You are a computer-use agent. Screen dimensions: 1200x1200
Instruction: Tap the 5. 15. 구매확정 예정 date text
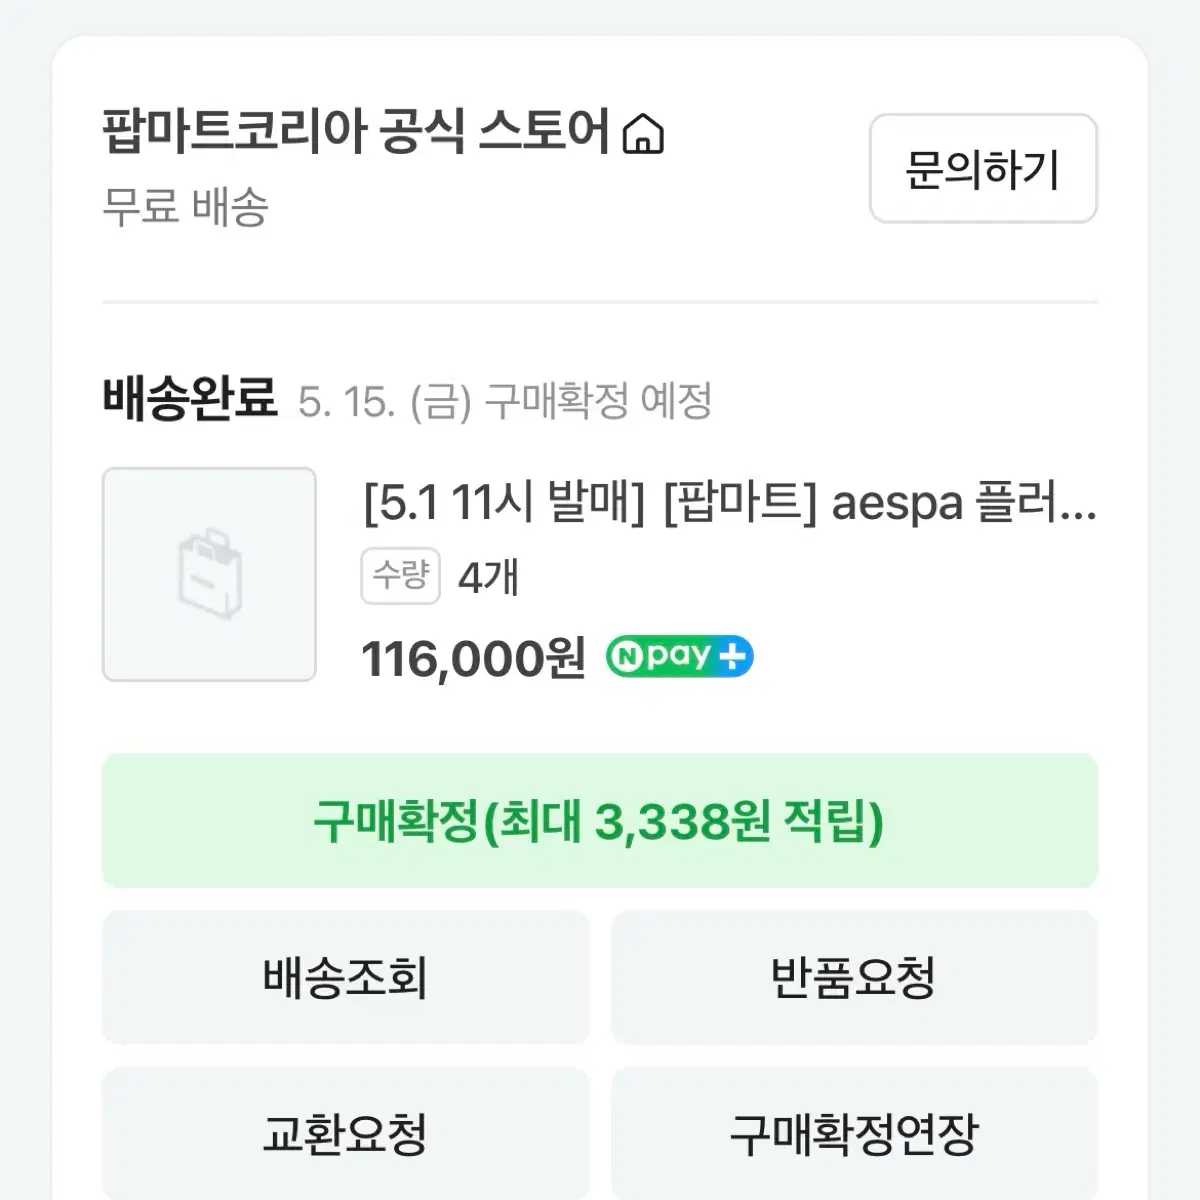[505, 402]
